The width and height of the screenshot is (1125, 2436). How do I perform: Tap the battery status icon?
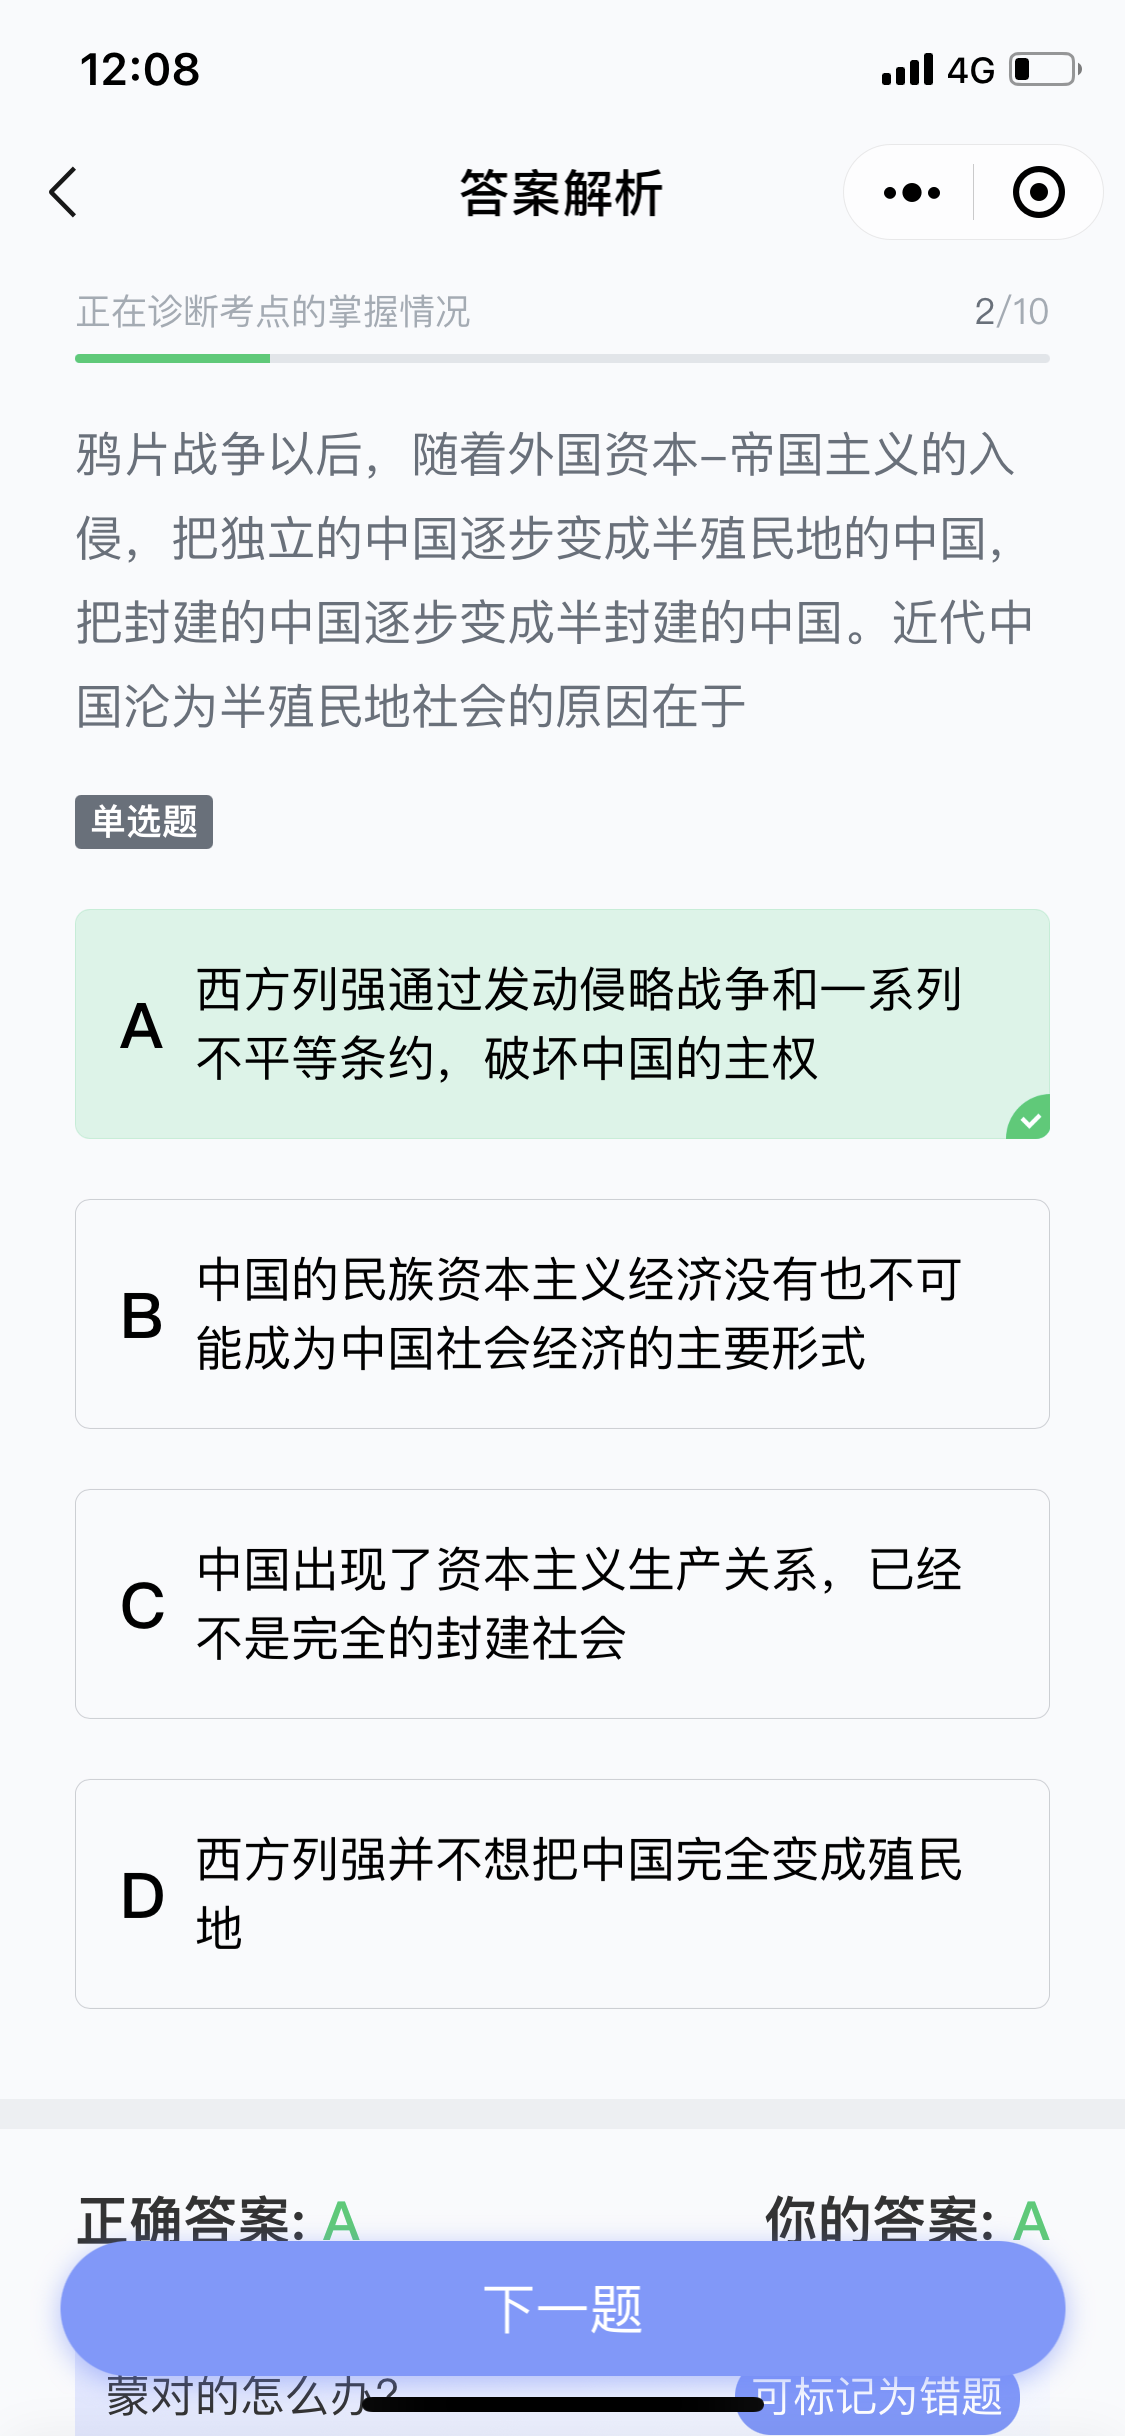(x=1045, y=70)
